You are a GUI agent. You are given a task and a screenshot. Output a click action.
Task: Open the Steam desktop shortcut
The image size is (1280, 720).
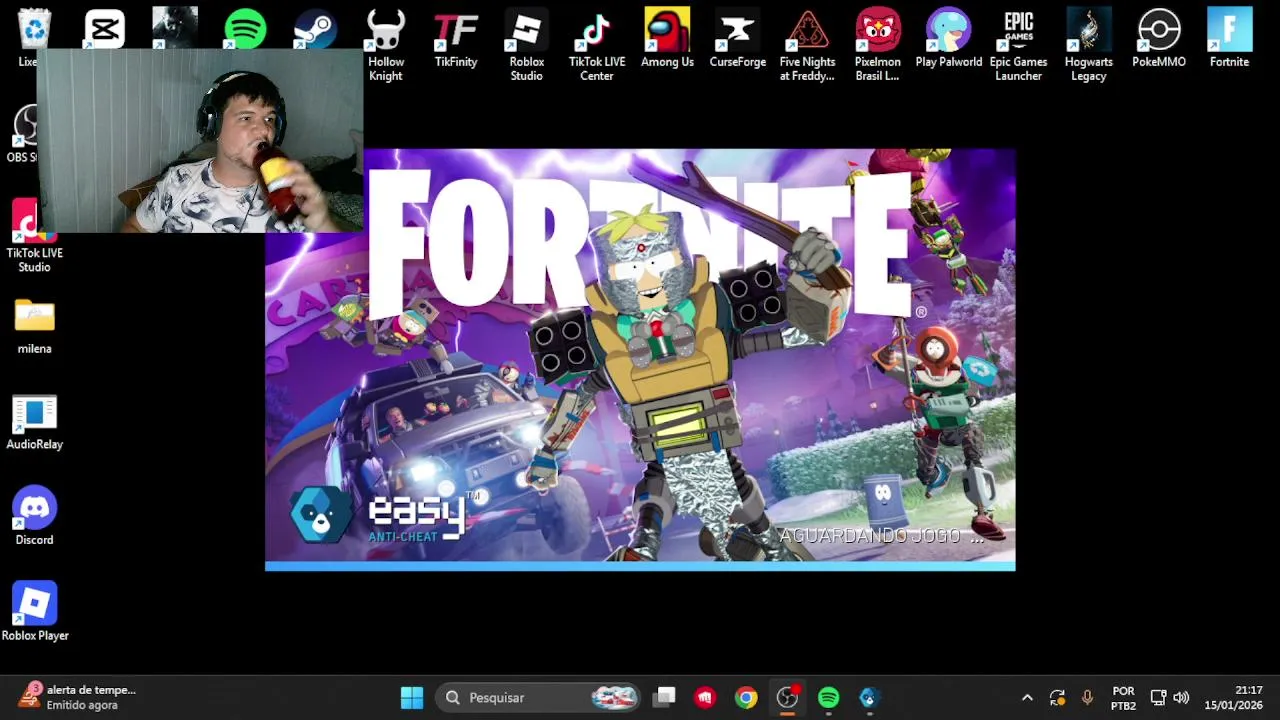pos(315,28)
